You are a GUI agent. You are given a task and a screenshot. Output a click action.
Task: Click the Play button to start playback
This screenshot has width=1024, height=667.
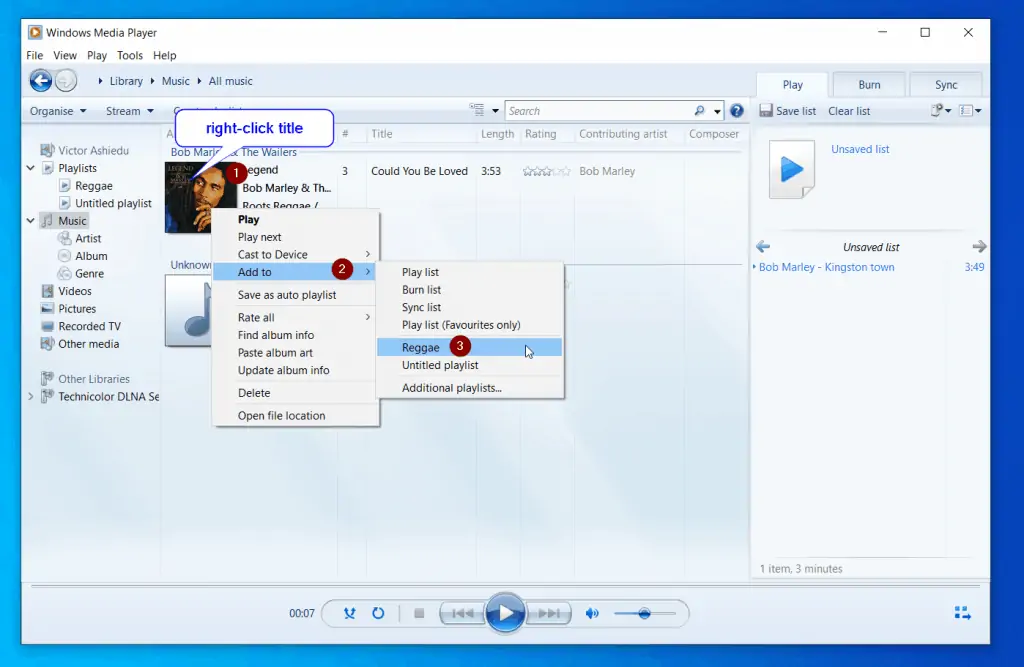505,613
